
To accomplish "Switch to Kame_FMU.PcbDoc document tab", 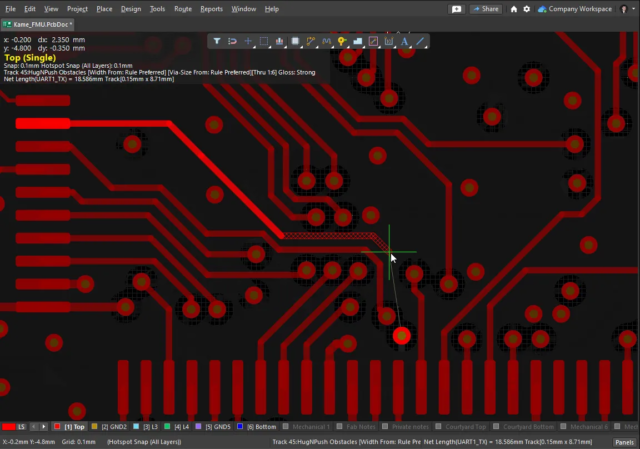I will (38, 24).
